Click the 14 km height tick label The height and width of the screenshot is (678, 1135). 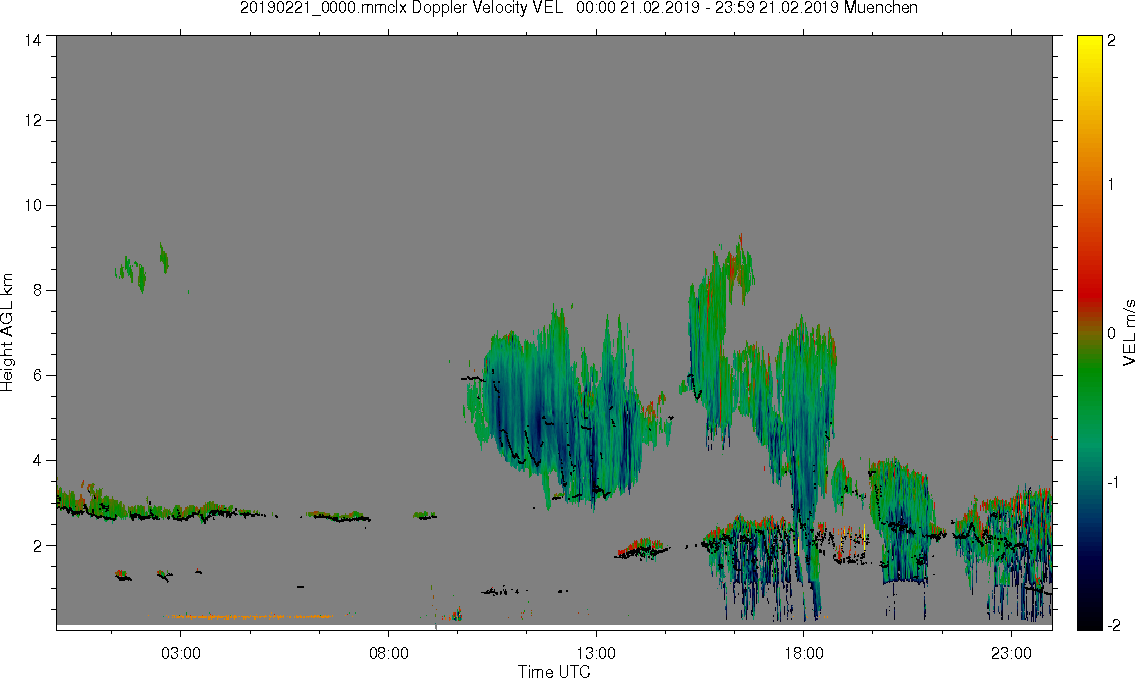coord(33,41)
